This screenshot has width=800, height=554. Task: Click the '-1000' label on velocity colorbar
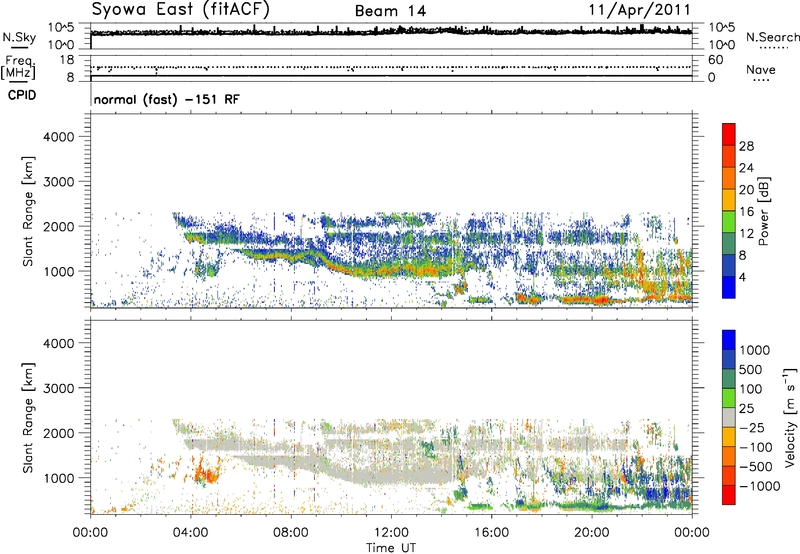759,486
